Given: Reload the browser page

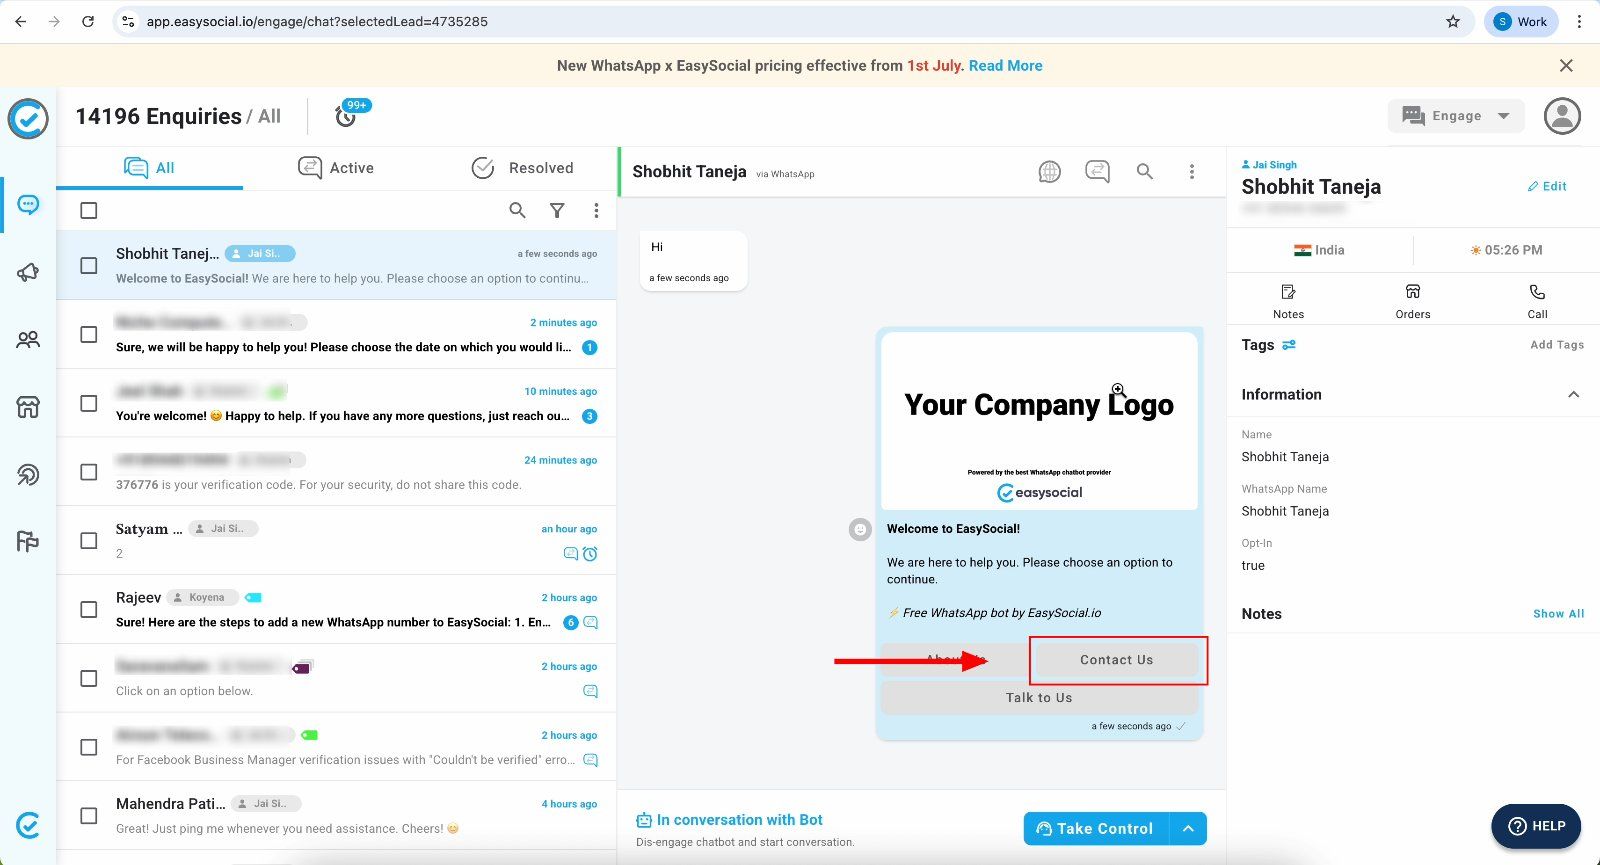Looking at the screenshot, I should tap(88, 21).
